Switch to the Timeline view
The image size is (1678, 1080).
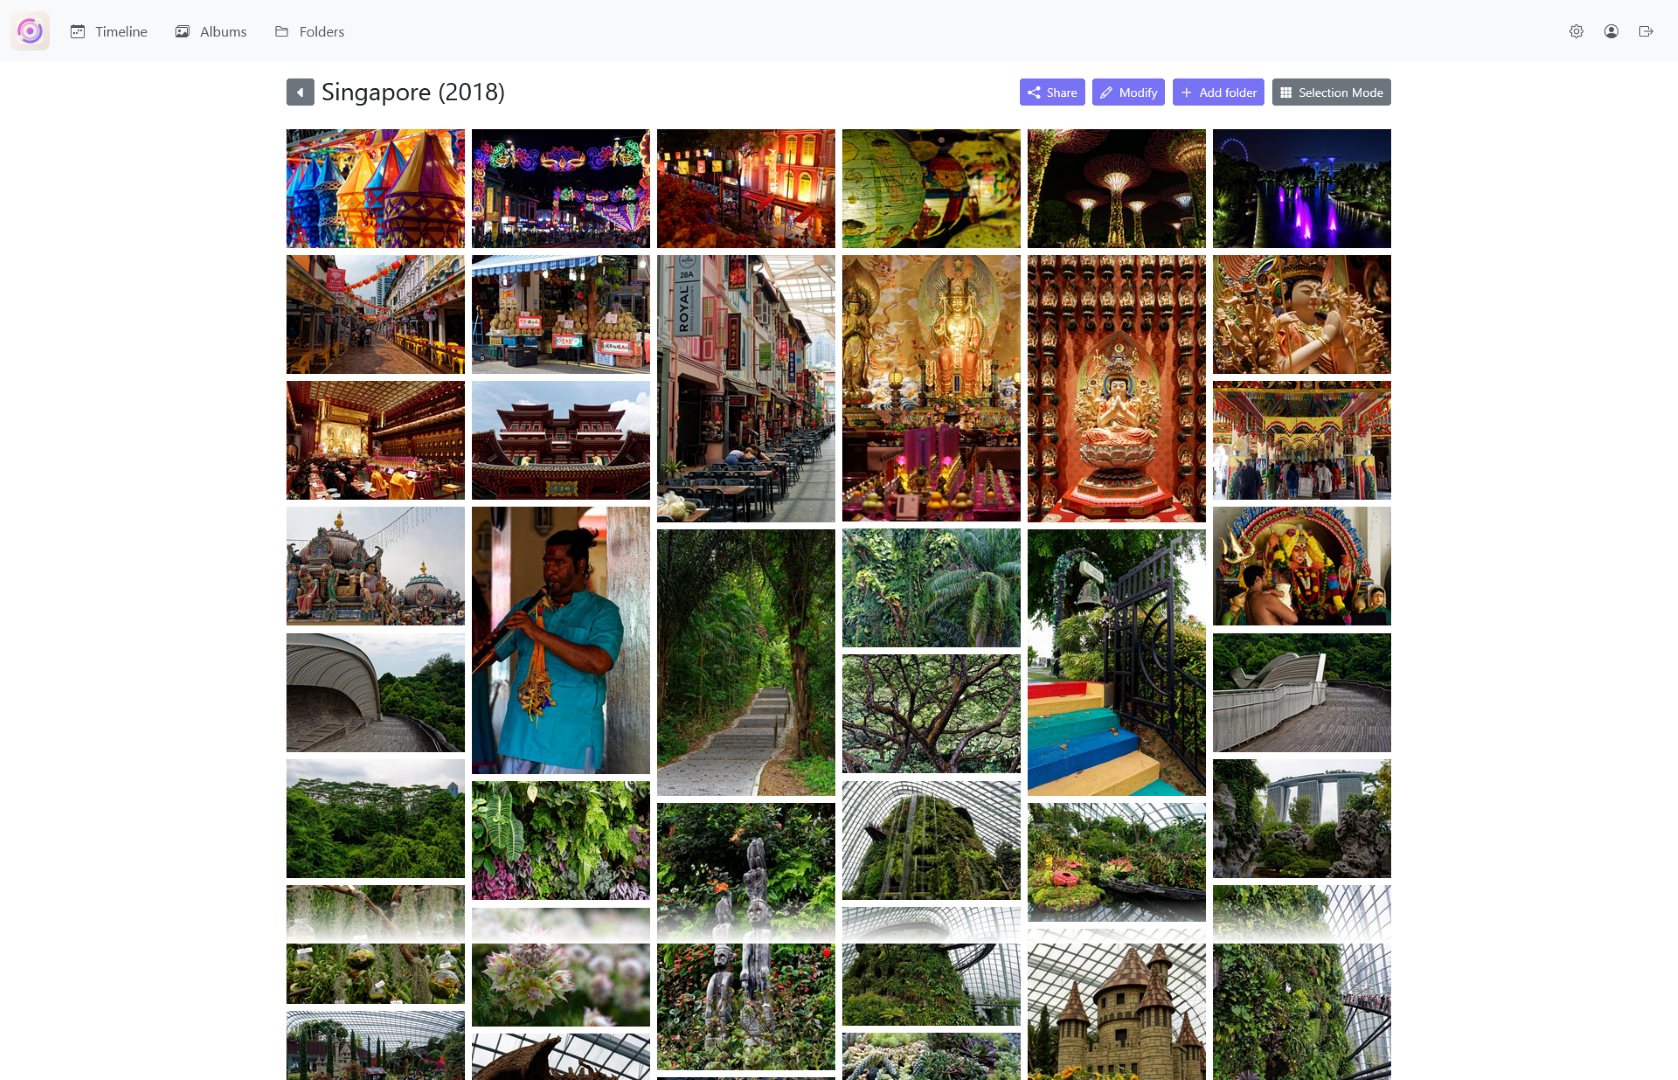[120, 31]
